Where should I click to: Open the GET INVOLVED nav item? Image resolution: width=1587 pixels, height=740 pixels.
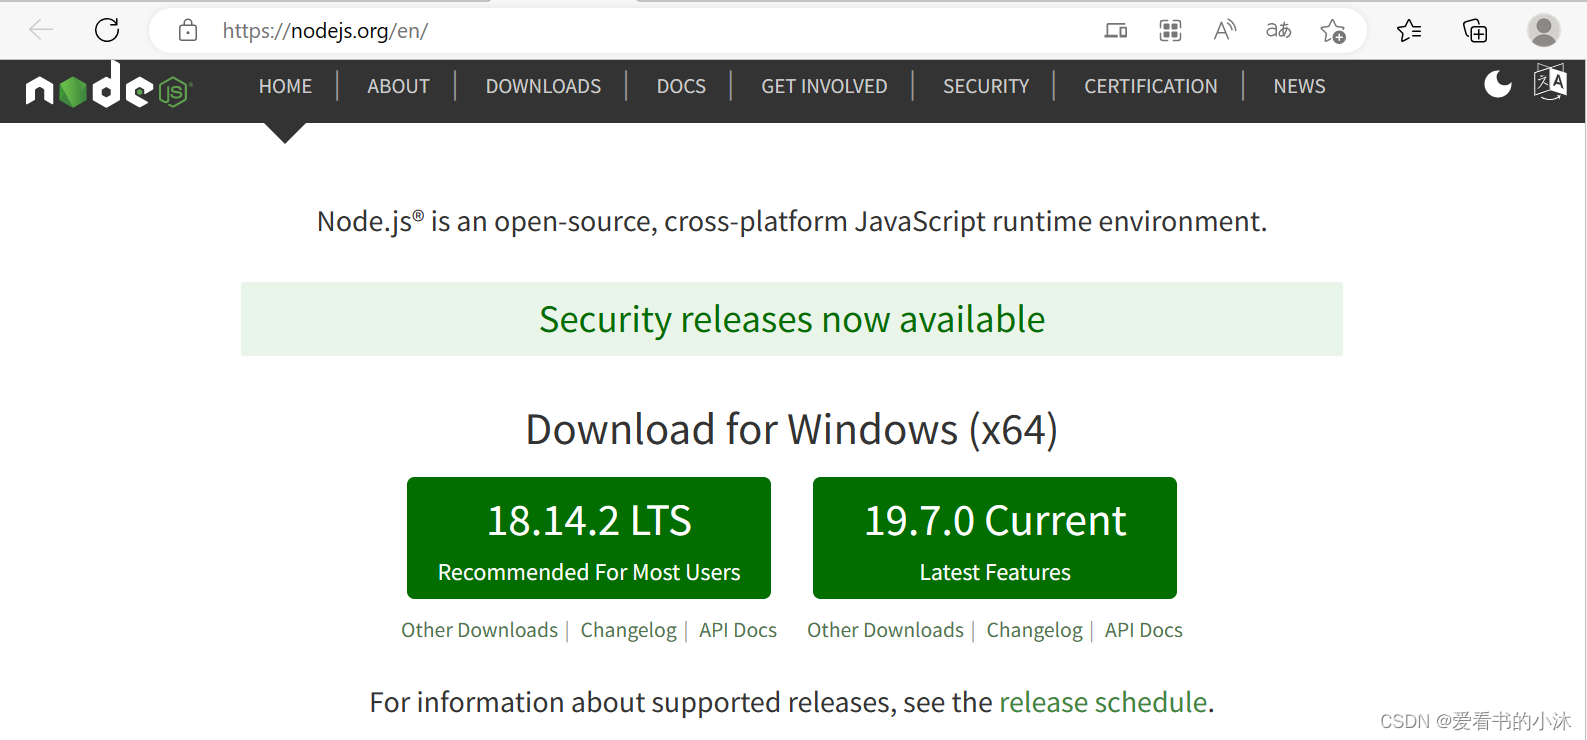pos(824,86)
